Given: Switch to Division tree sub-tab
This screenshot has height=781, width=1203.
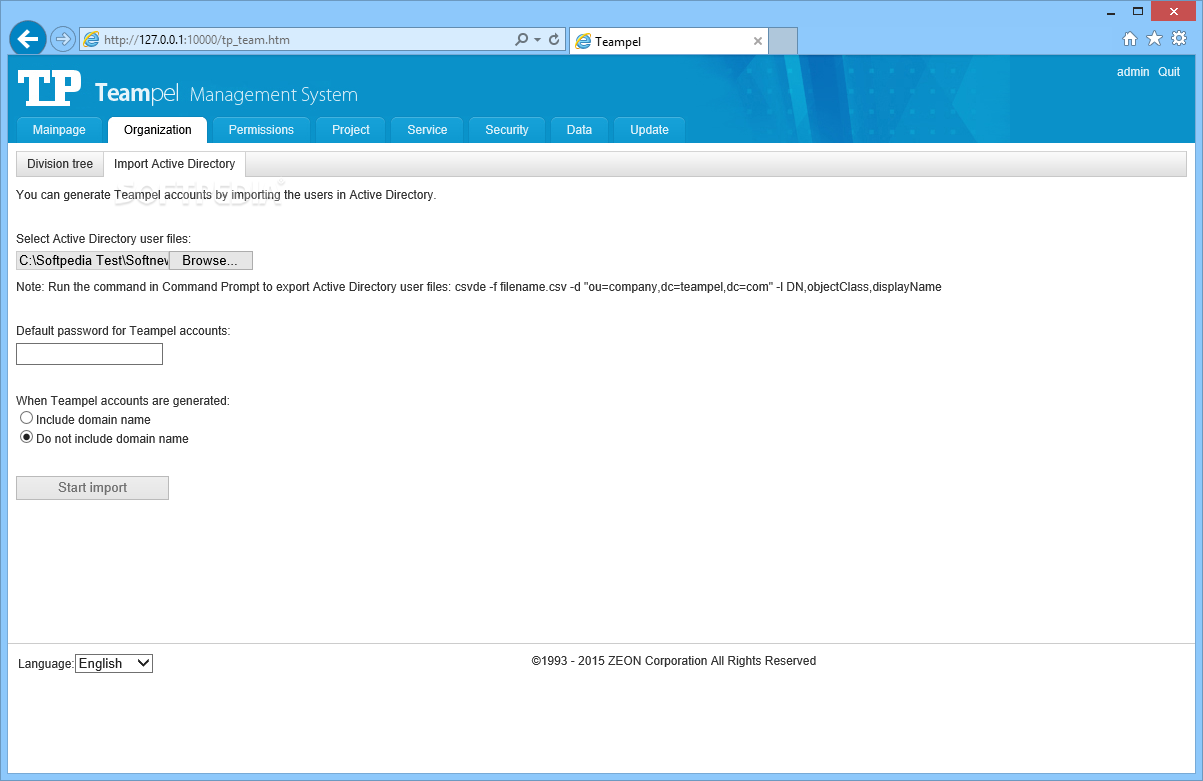Looking at the screenshot, I should click(60, 164).
